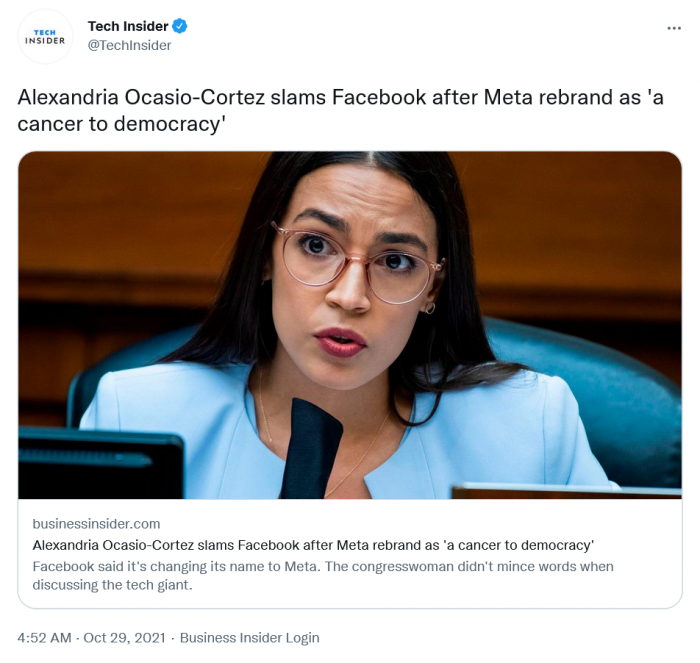Click the blue verified checkmark badge
The image size is (700, 663).
click(x=179, y=26)
